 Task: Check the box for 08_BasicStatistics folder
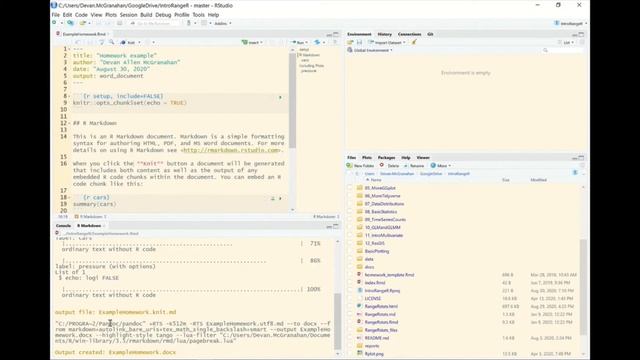click(x=349, y=211)
